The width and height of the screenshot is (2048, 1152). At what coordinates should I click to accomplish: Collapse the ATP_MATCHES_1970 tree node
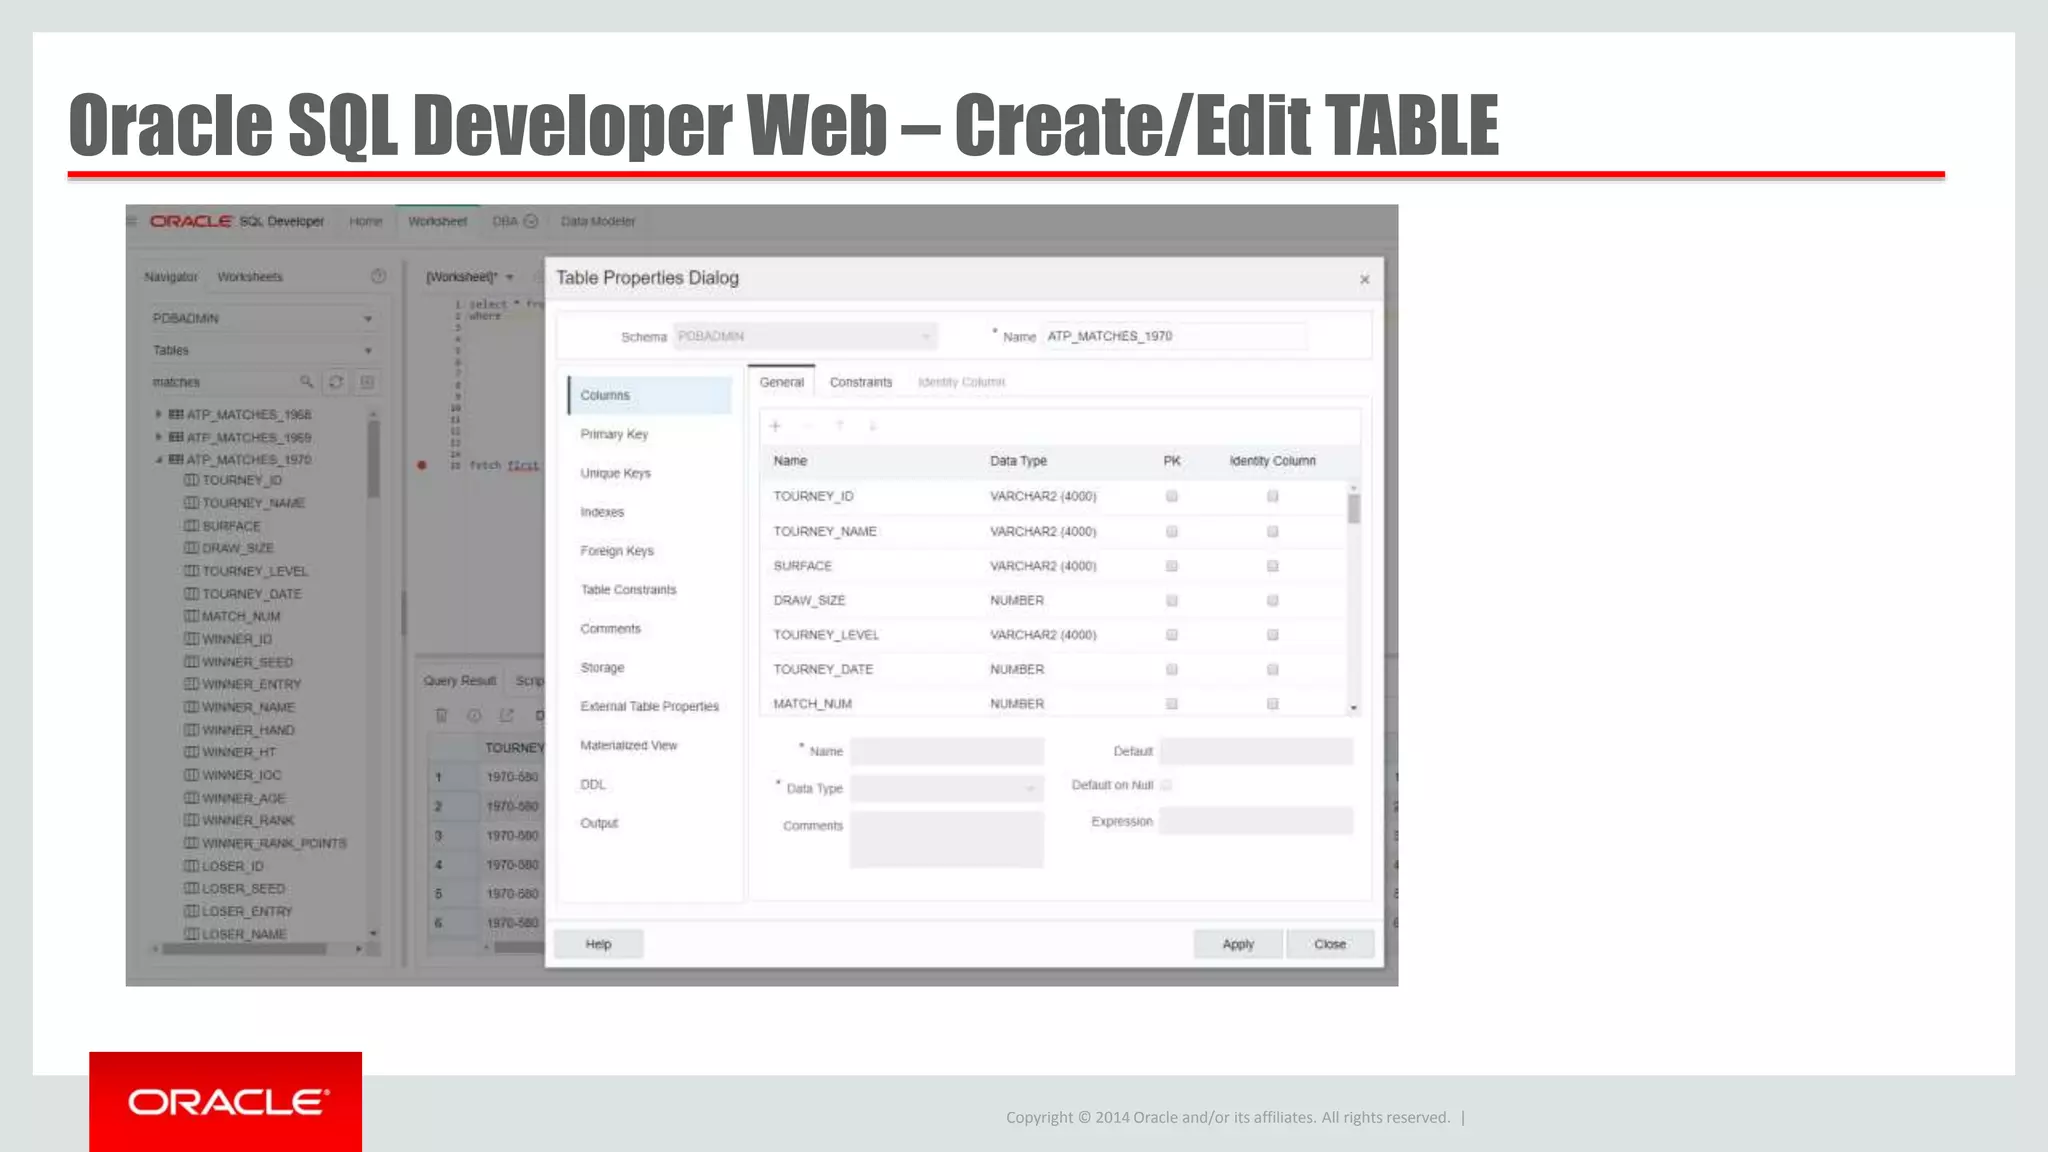pyautogui.click(x=158, y=460)
